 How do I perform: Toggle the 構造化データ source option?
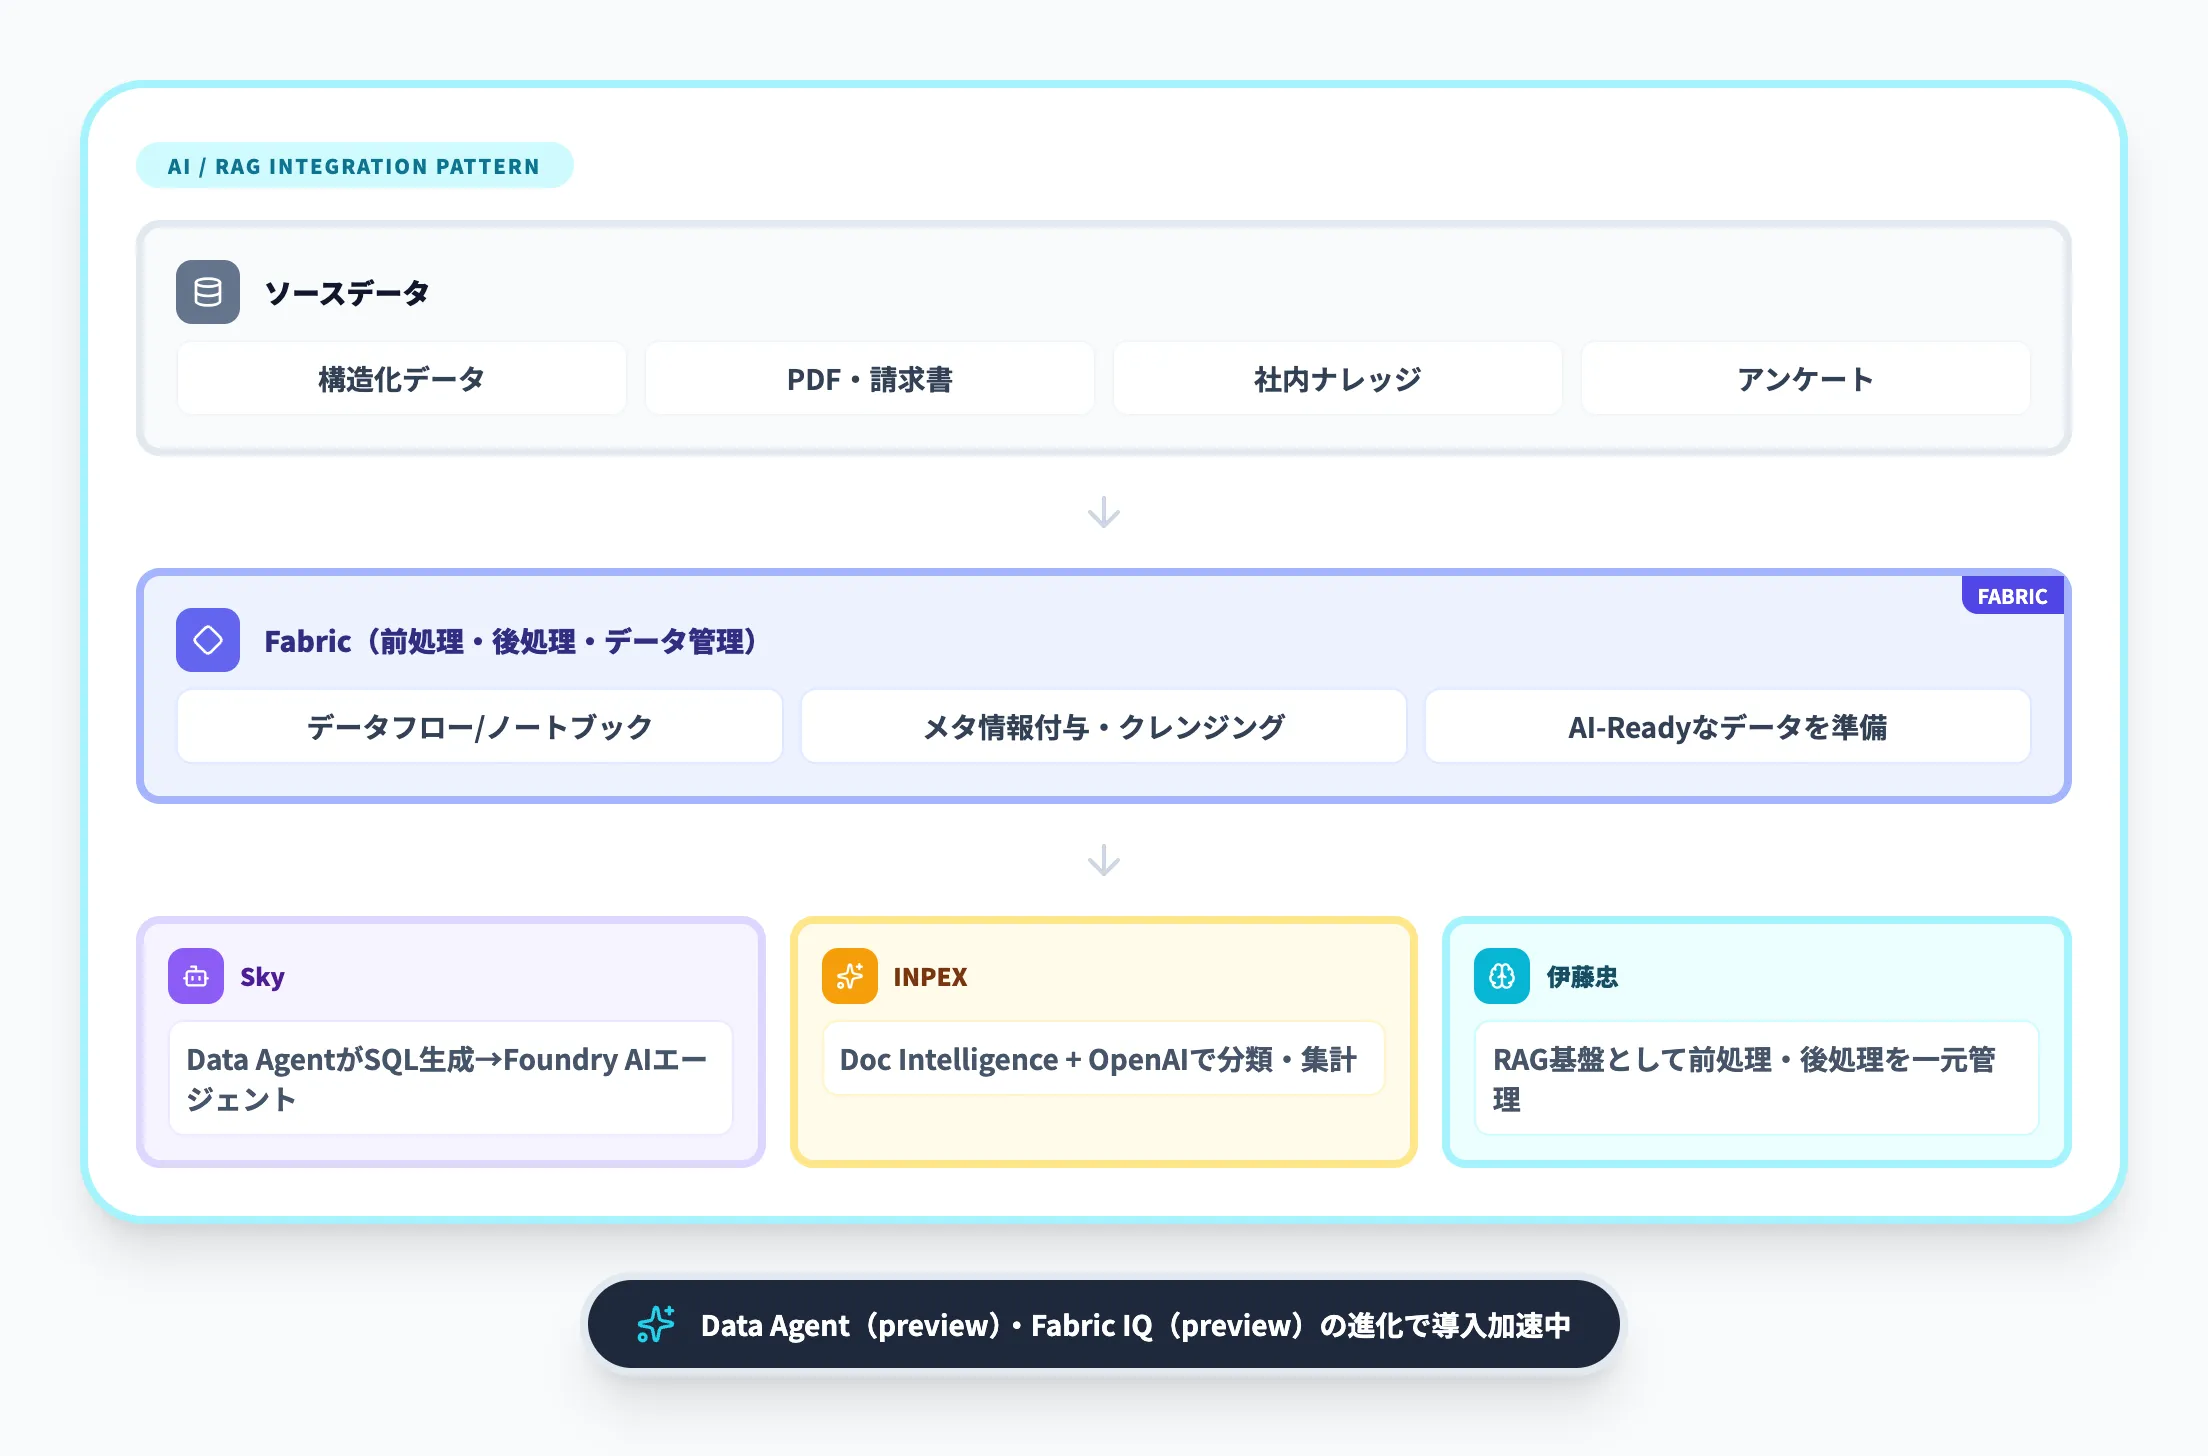point(400,378)
